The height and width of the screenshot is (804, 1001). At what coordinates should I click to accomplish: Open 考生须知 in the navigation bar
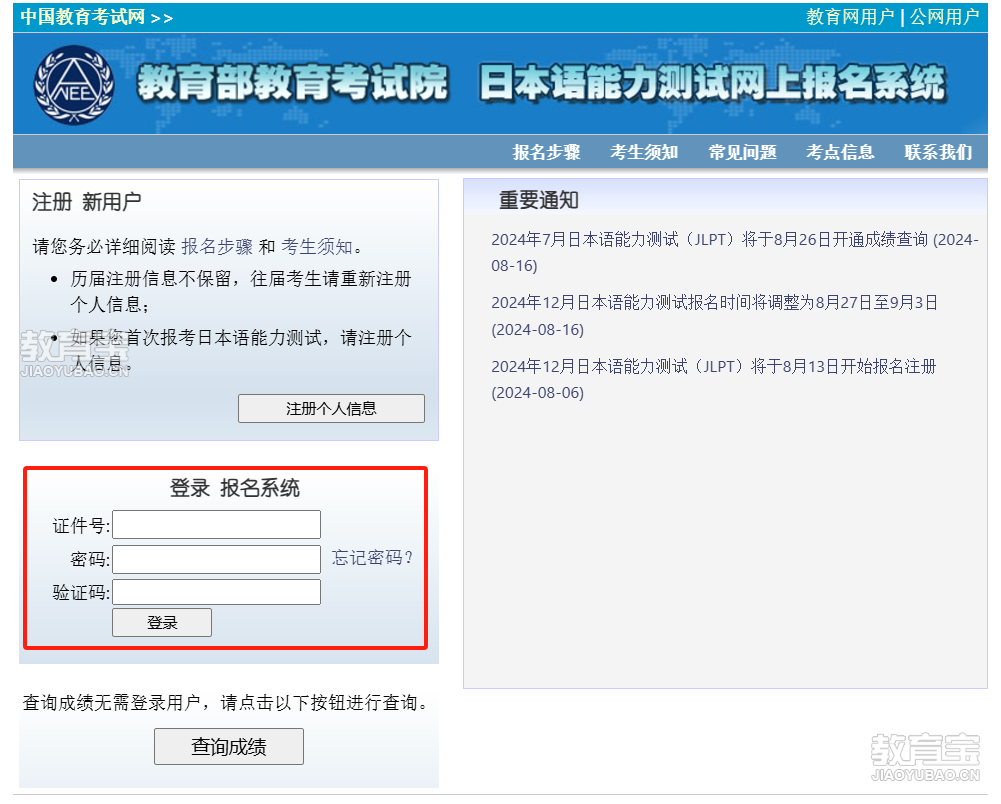(x=644, y=152)
